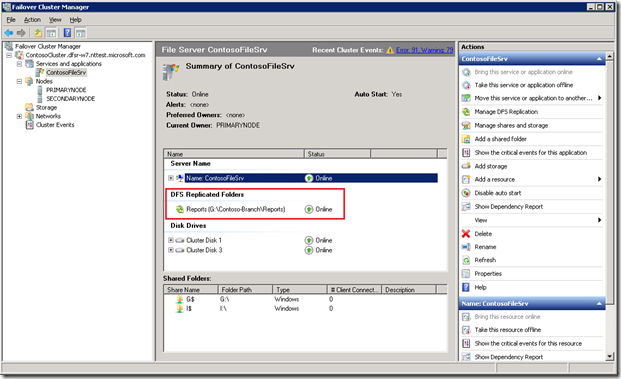Click the Refresh action icon
Viewport: 621px width, 379px height.
(x=466, y=260)
